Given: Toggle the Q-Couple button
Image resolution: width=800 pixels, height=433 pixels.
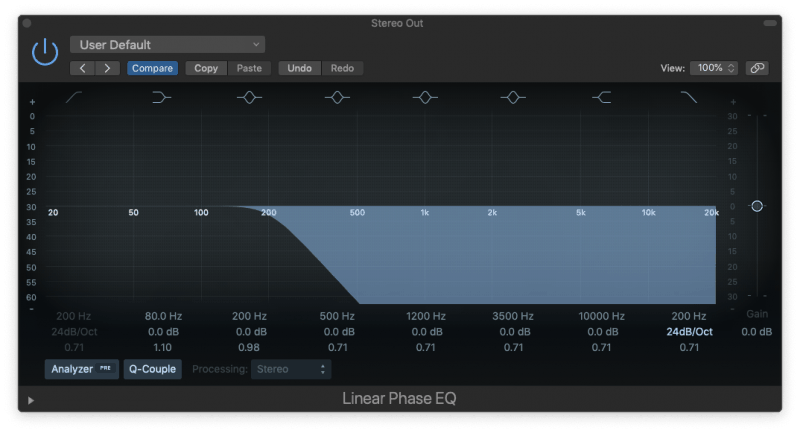Looking at the screenshot, I should 153,369.
